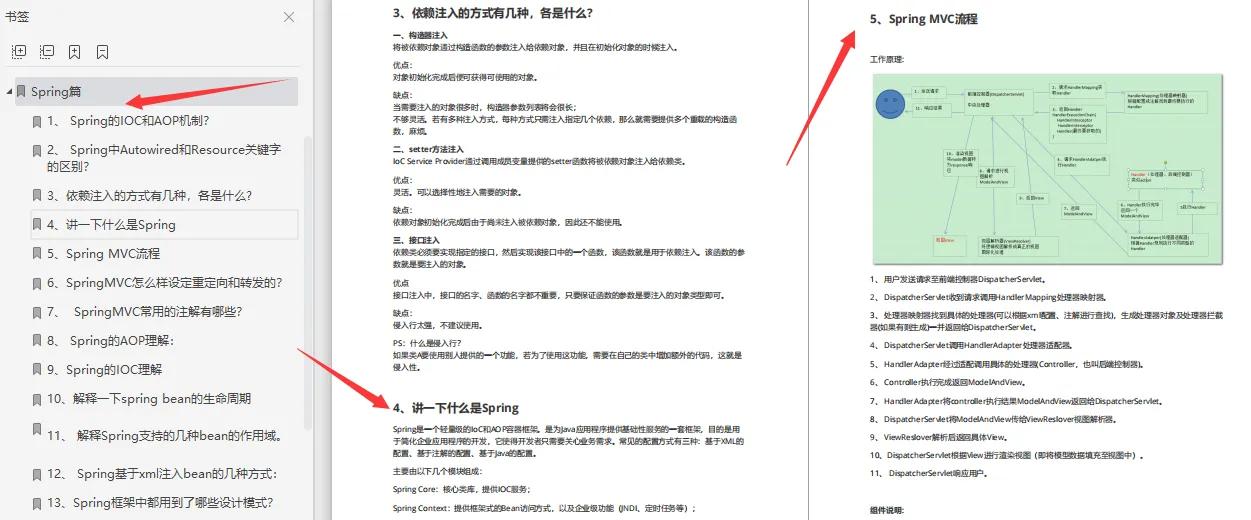
Task: Open bookmark 13、Spring框架中都用到了哪些设计模式
Action: (x=160, y=503)
